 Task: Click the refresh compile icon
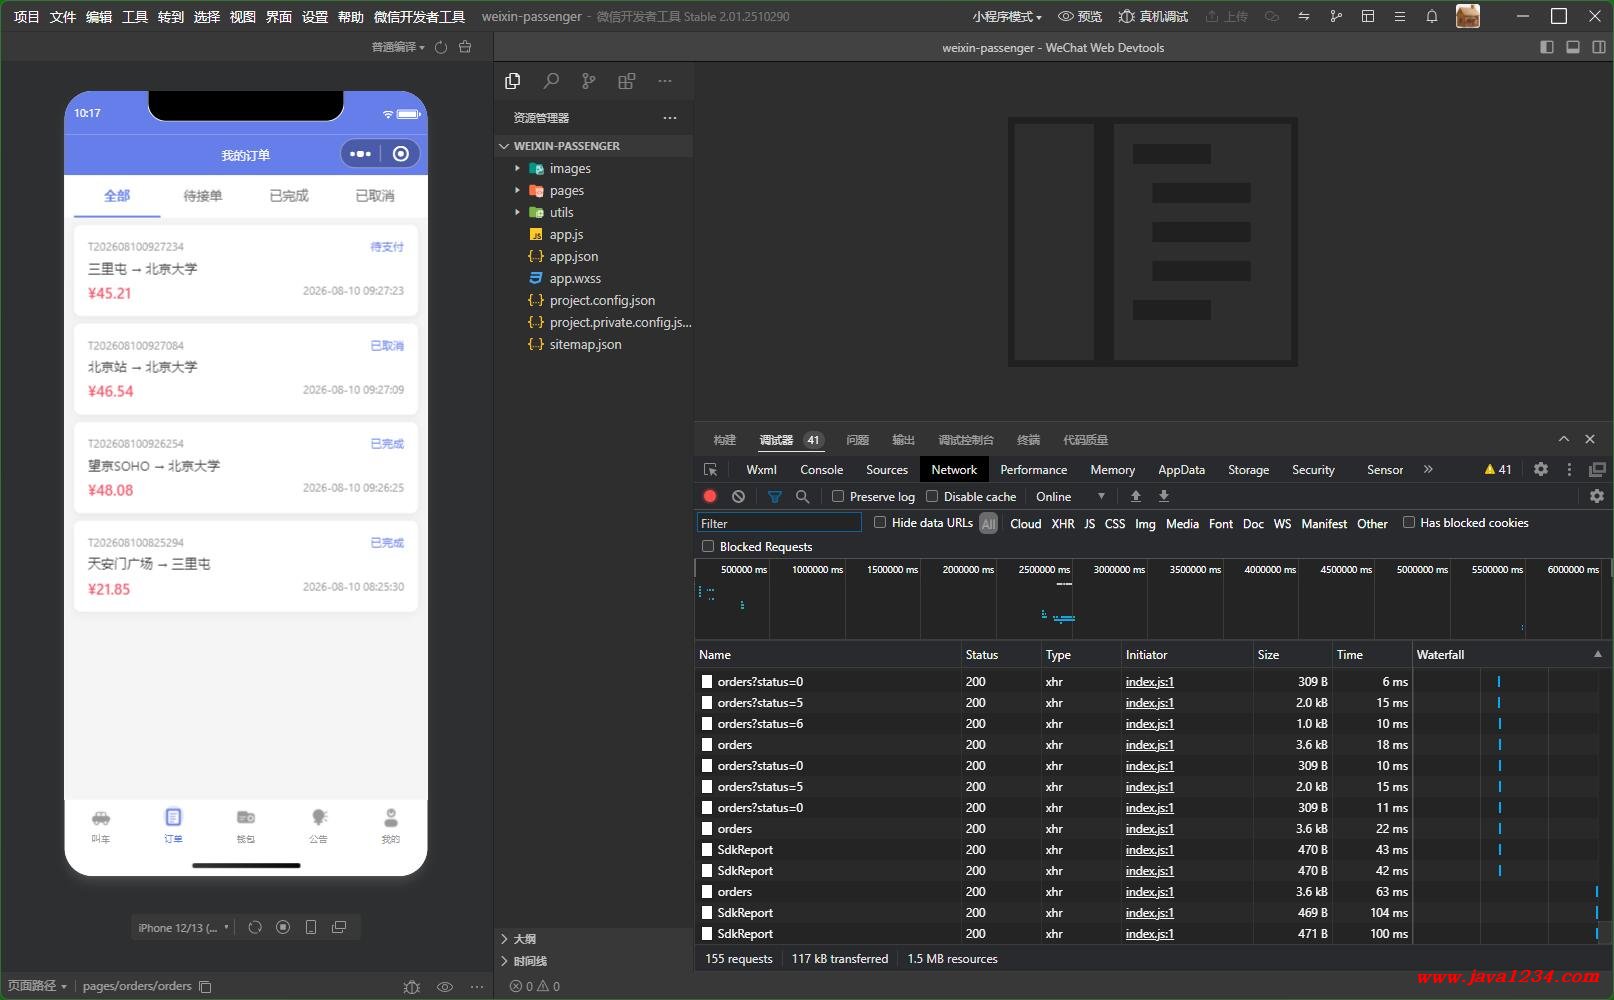point(441,47)
